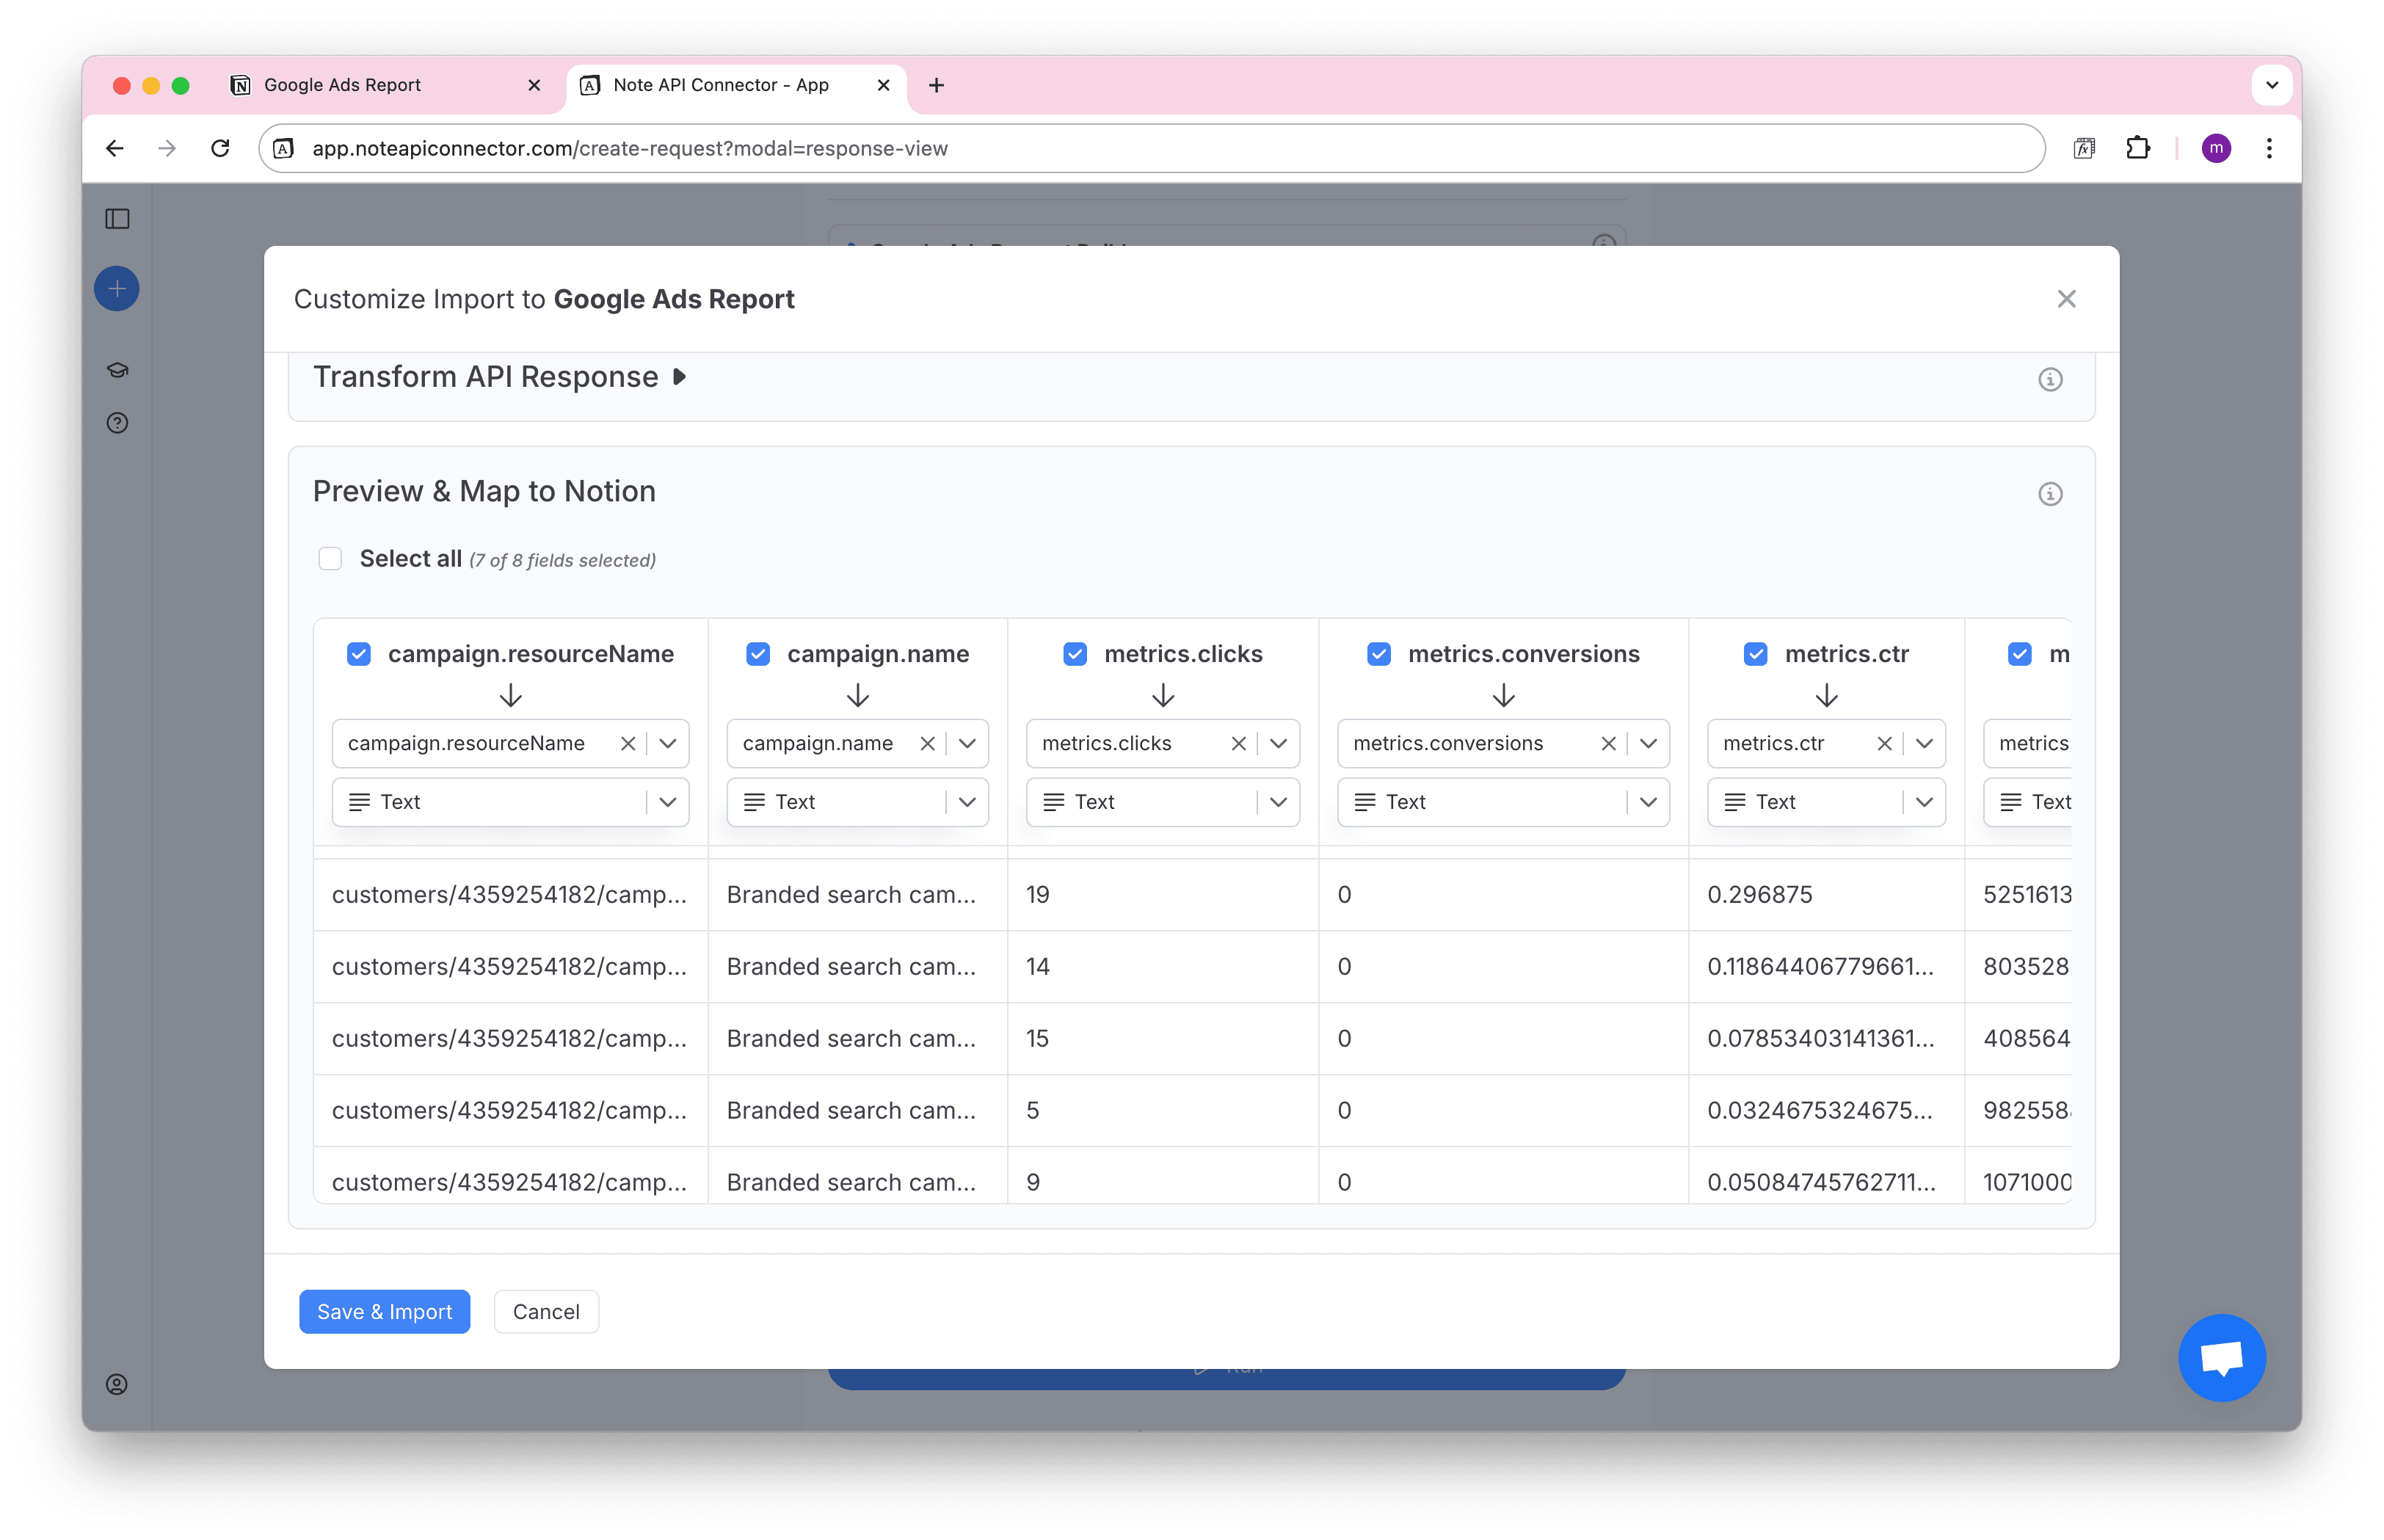The image size is (2384, 1540).
Task: Open the Chrome three-dot menu
Action: tap(2269, 149)
